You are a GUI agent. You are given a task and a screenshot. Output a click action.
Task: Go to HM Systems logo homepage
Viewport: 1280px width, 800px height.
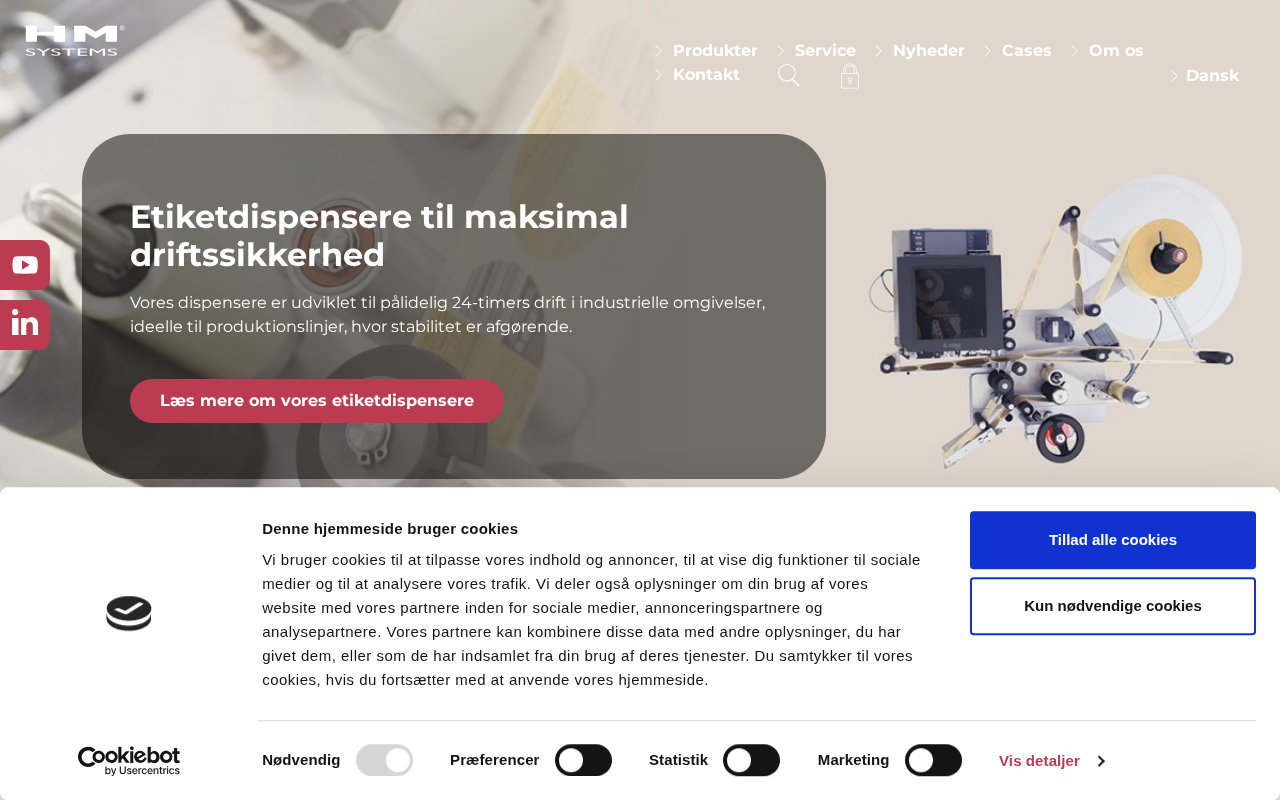(75, 40)
